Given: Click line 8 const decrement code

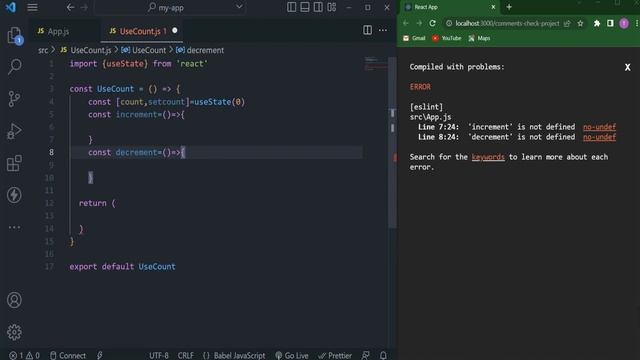Looking at the screenshot, I should coord(137,152).
